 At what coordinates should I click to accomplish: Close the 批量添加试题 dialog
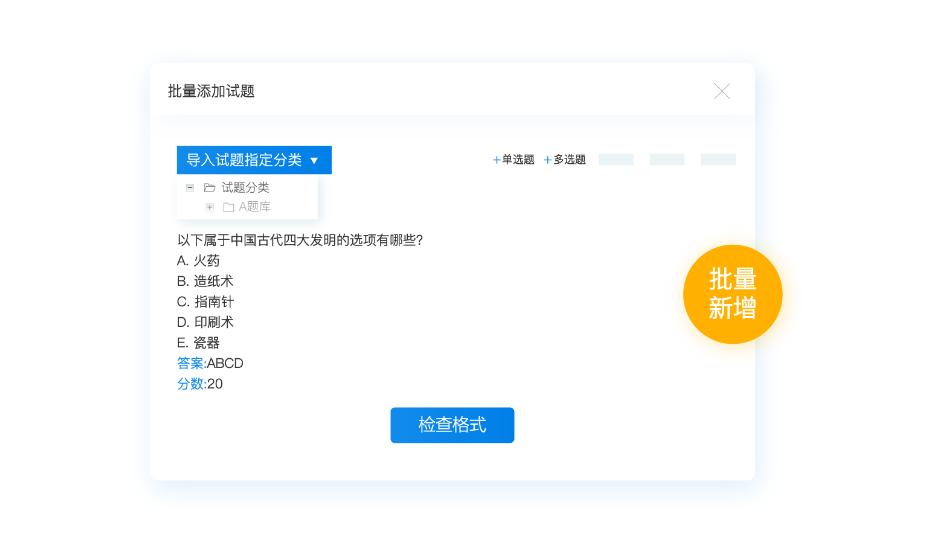[721, 91]
